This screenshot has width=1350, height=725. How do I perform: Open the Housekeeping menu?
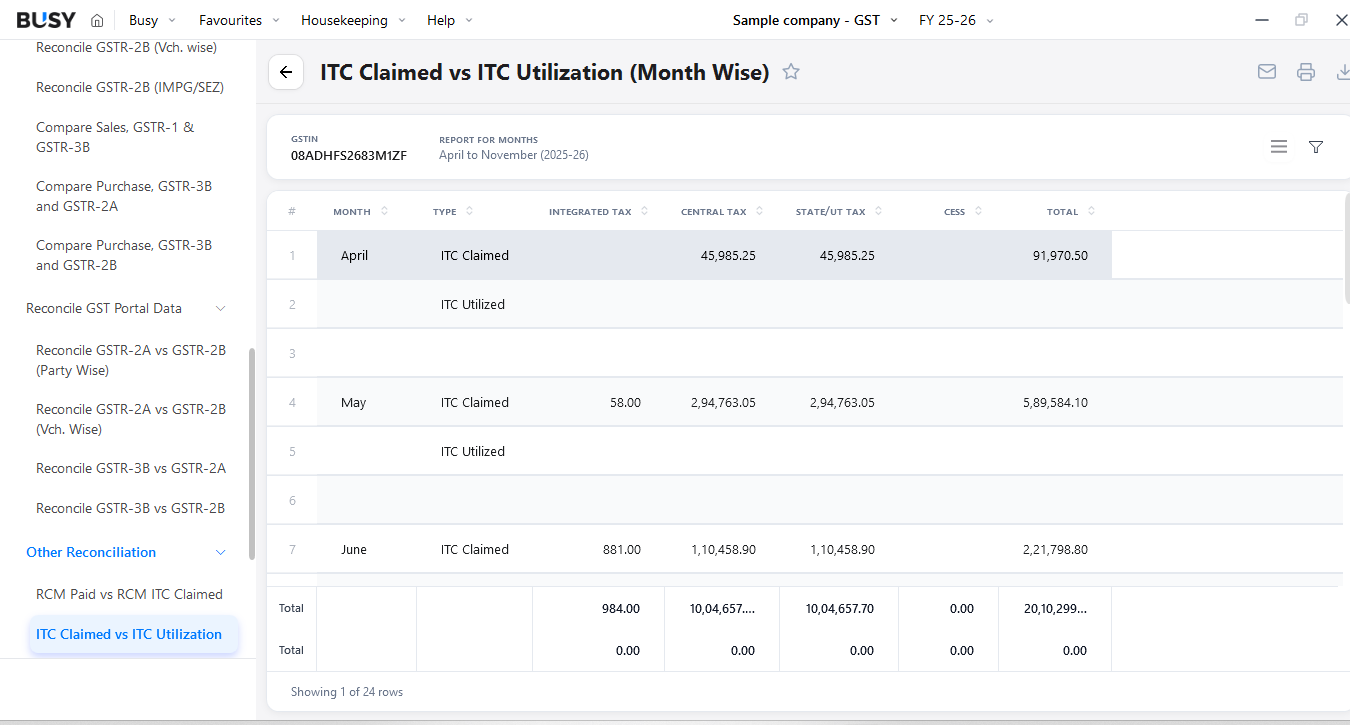(353, 20)
